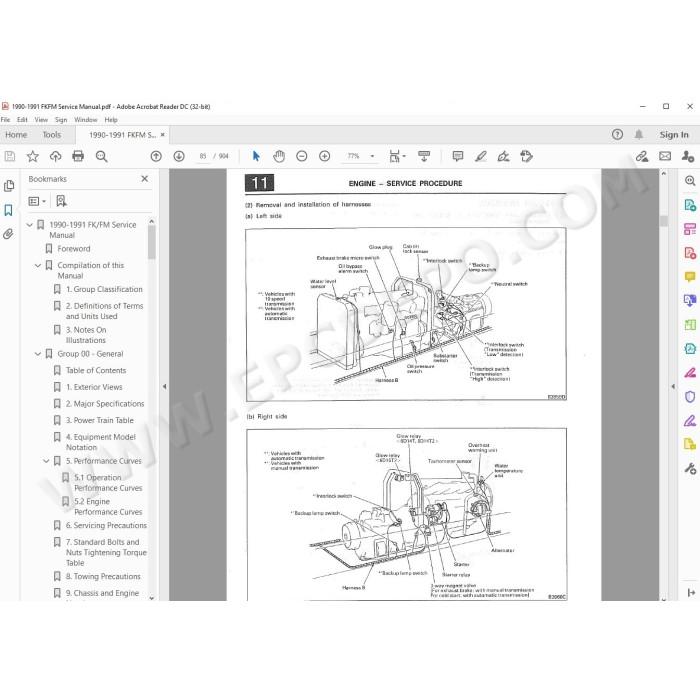The height and width of the screenshot is (700, 700).
Task: Open the Comment tool in the right pane
Action: coord(690,277)
